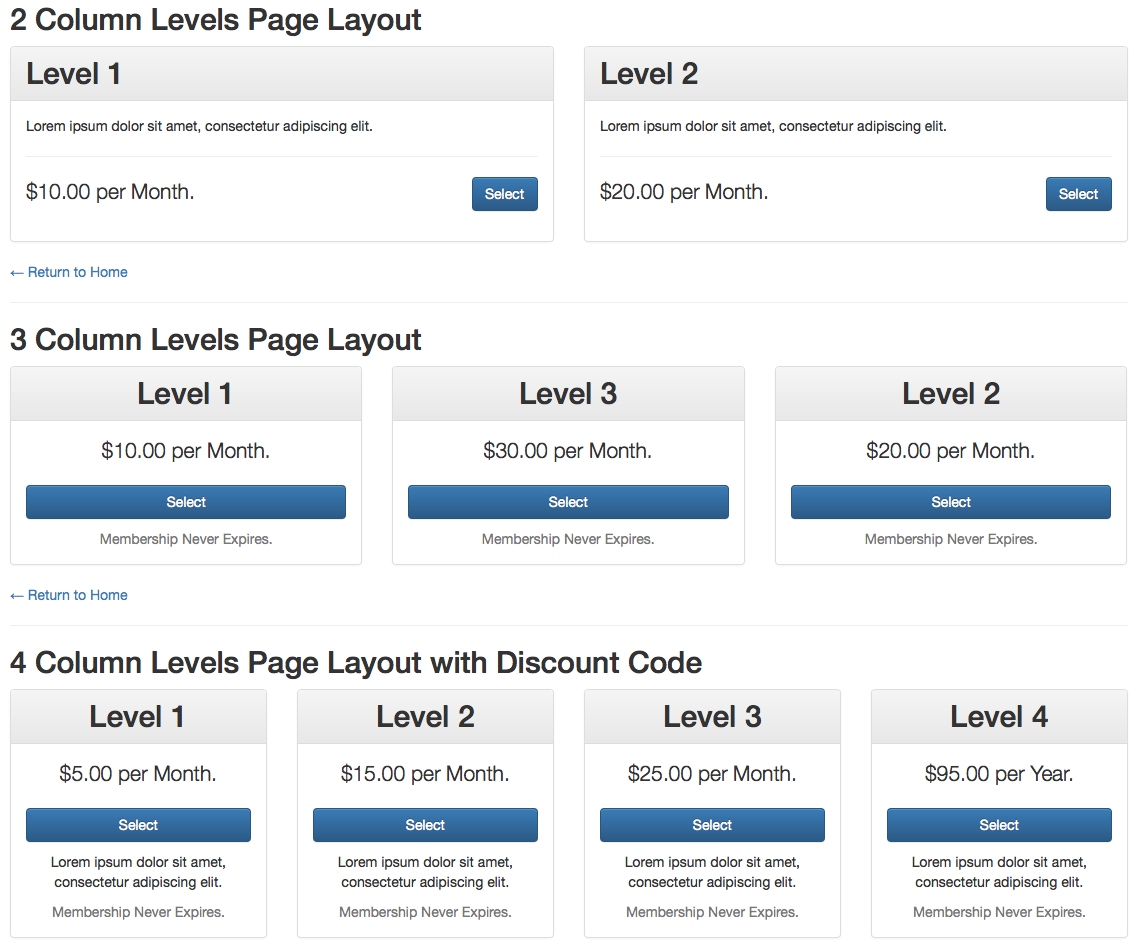Click Lorem ipsum text in $25.00 card

coord(712,872)
